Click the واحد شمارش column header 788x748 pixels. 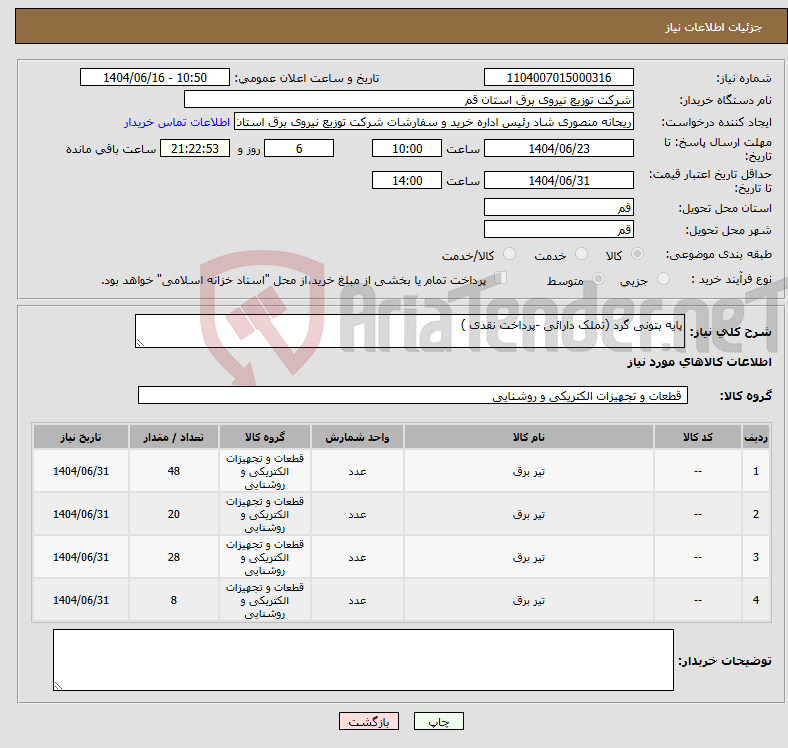357,437
